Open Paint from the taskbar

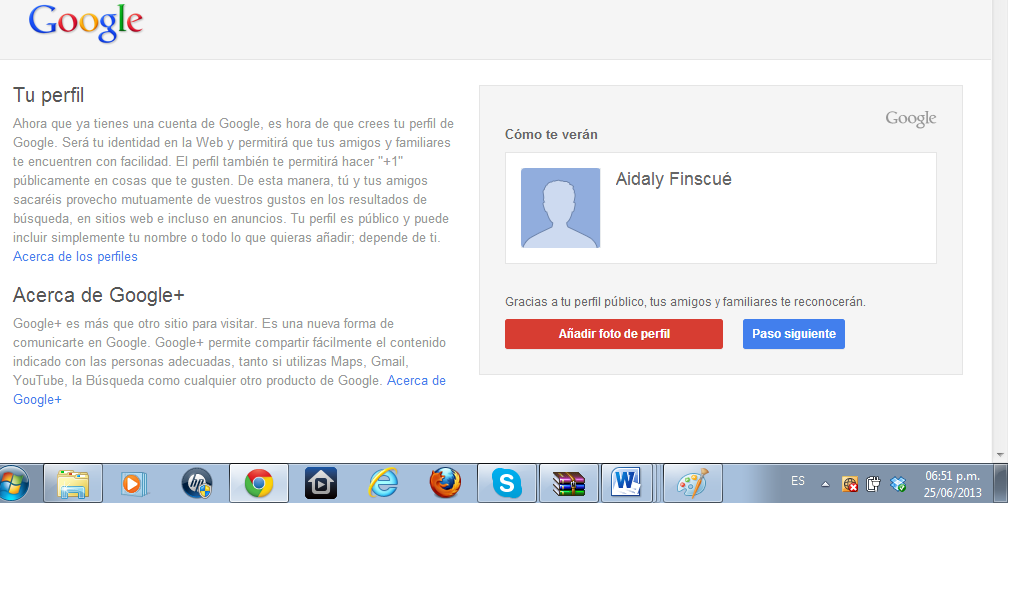pos(692,481)
